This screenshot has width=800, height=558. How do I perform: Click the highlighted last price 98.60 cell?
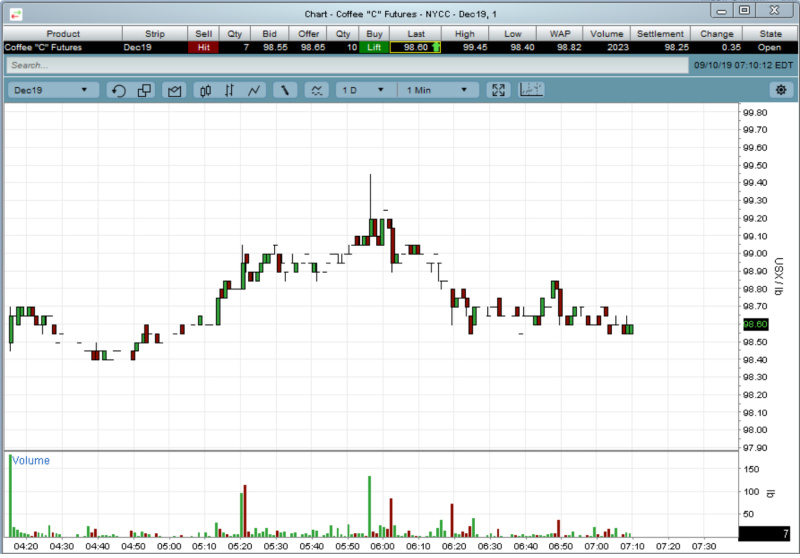[x=415, y=47]
